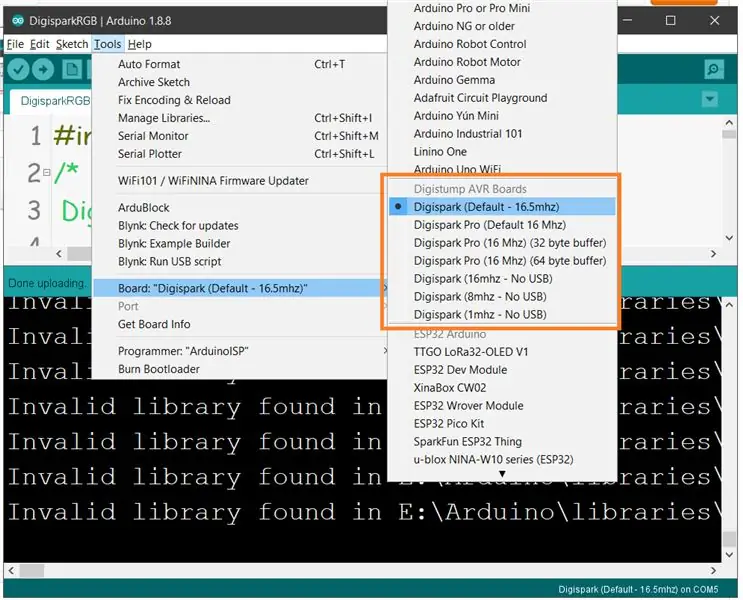Open Serial Plotter menu entry
The width and height of the screenshot is (743, 600).
[240, 154]
